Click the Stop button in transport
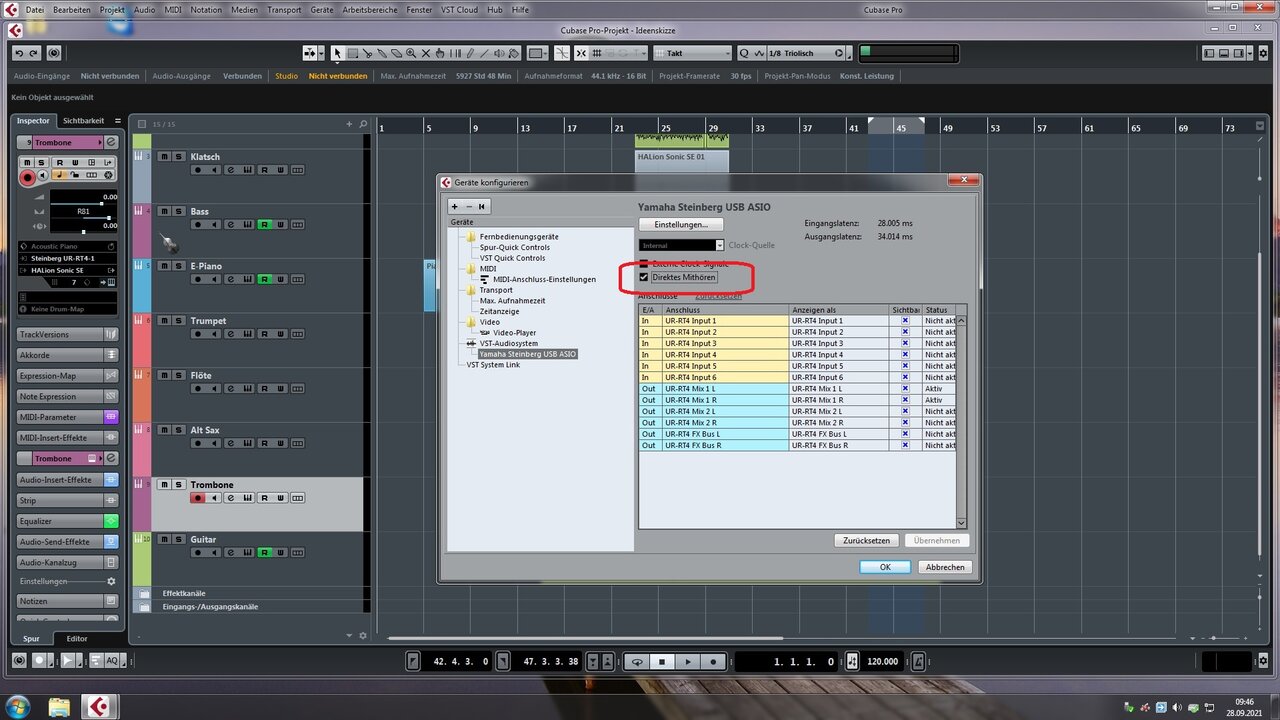 [662, 662]
